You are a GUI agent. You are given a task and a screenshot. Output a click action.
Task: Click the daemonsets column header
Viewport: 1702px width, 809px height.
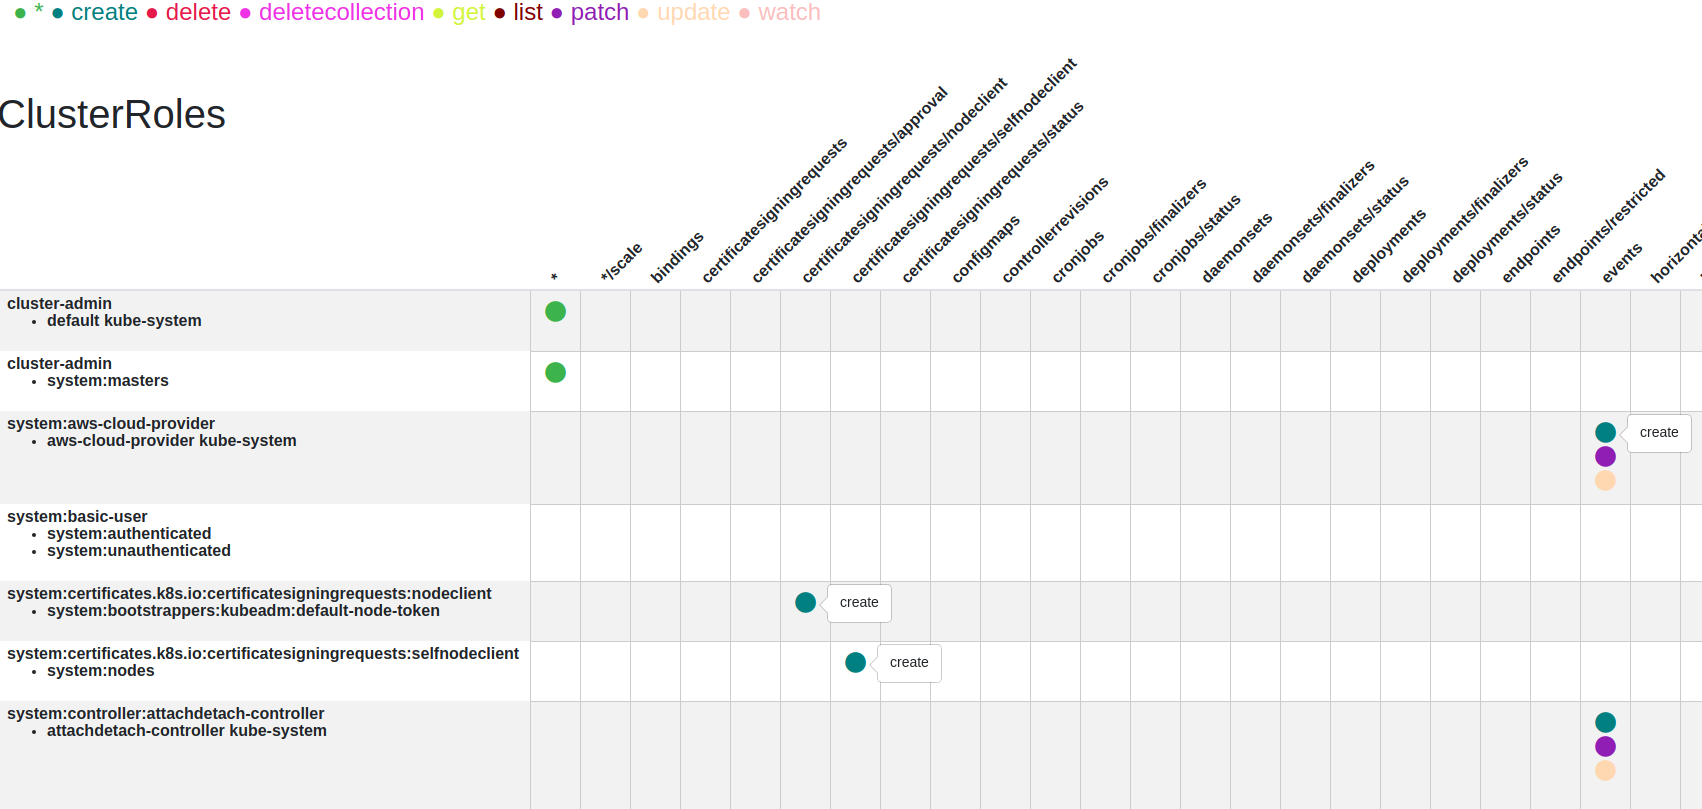[x=1237, y=247]
